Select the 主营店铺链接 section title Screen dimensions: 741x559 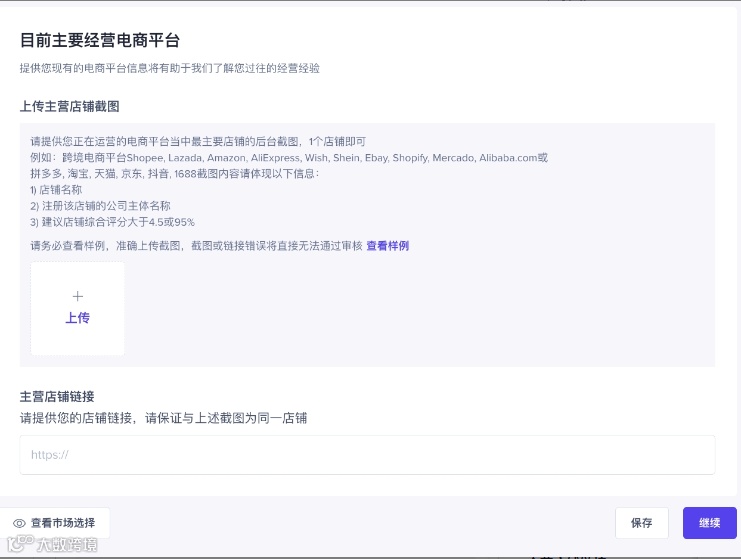[x=57, y=396]
